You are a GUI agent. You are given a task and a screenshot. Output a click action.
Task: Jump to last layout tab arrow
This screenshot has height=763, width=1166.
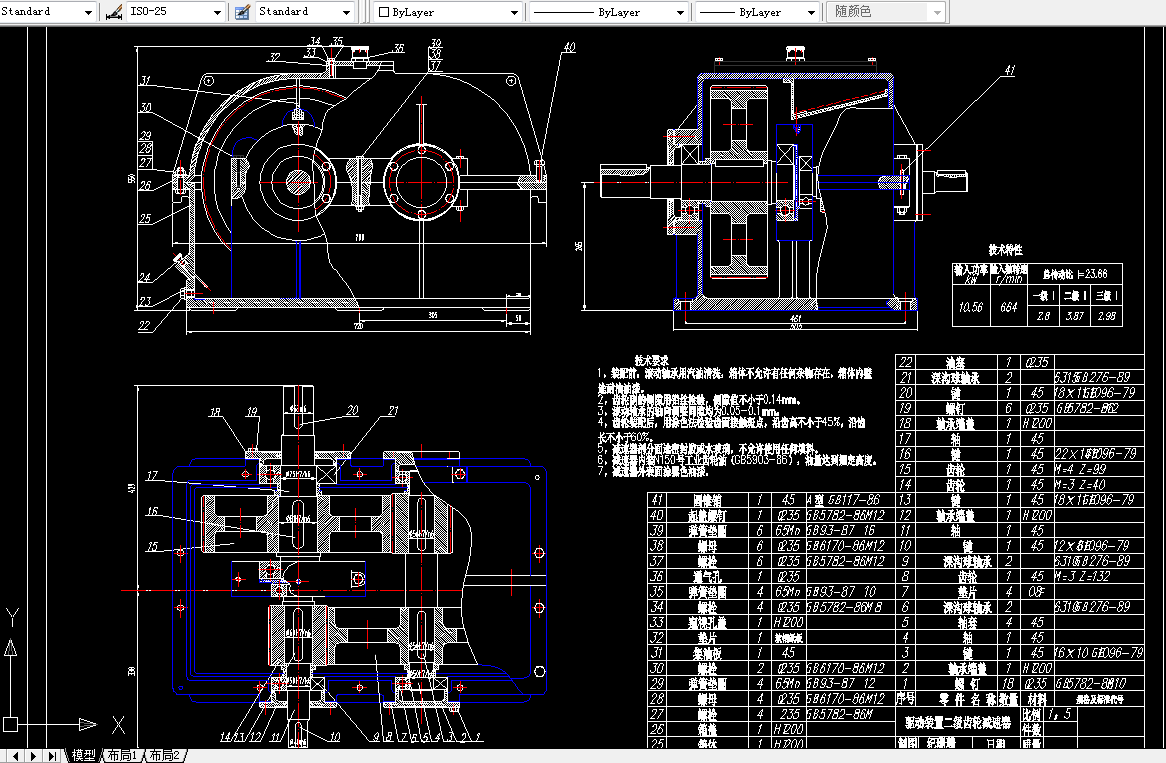point(52,756)
